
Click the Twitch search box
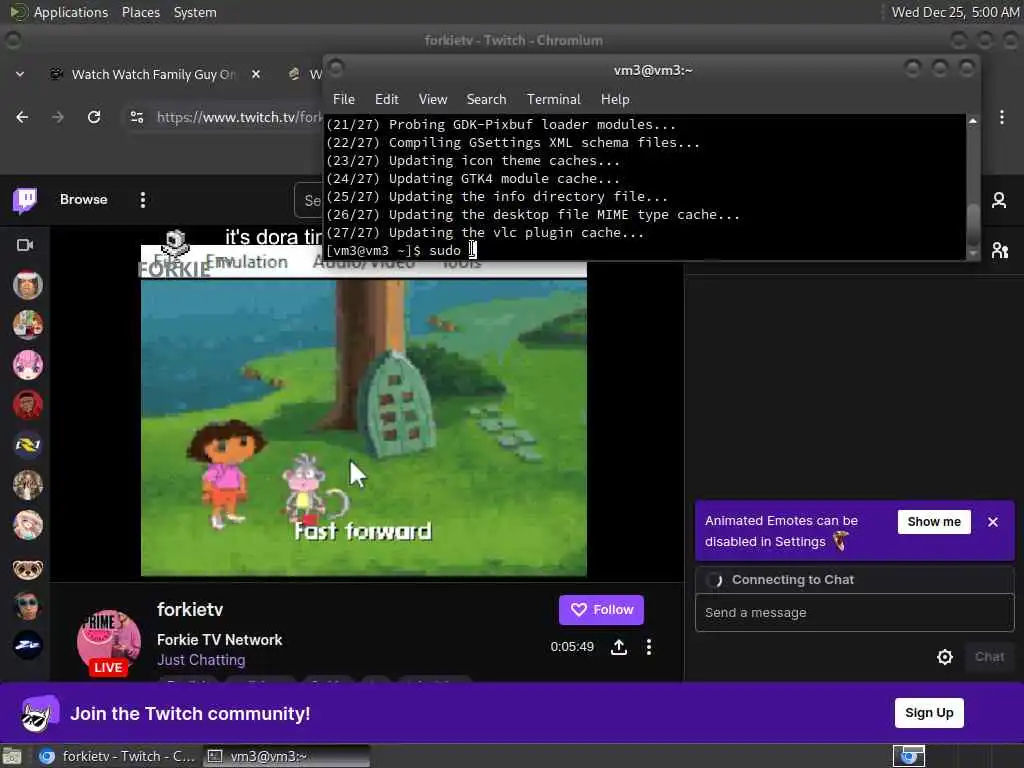click(x=308, y=200)
